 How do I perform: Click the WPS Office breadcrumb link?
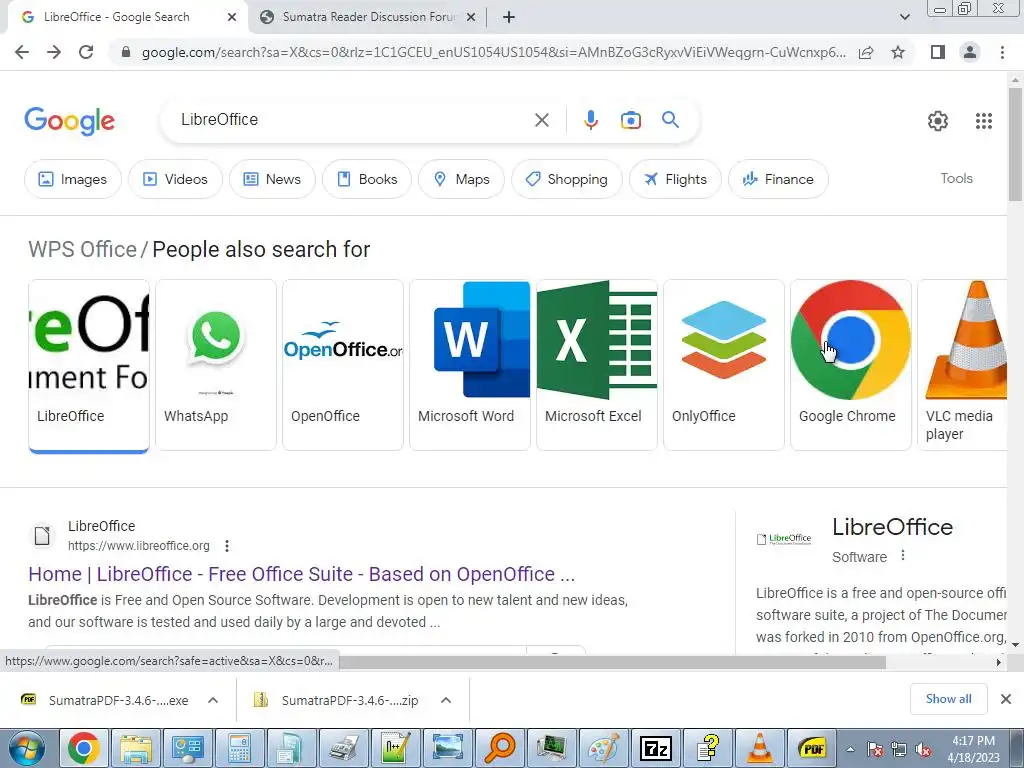pyautogui.click(x=82, y=249)
